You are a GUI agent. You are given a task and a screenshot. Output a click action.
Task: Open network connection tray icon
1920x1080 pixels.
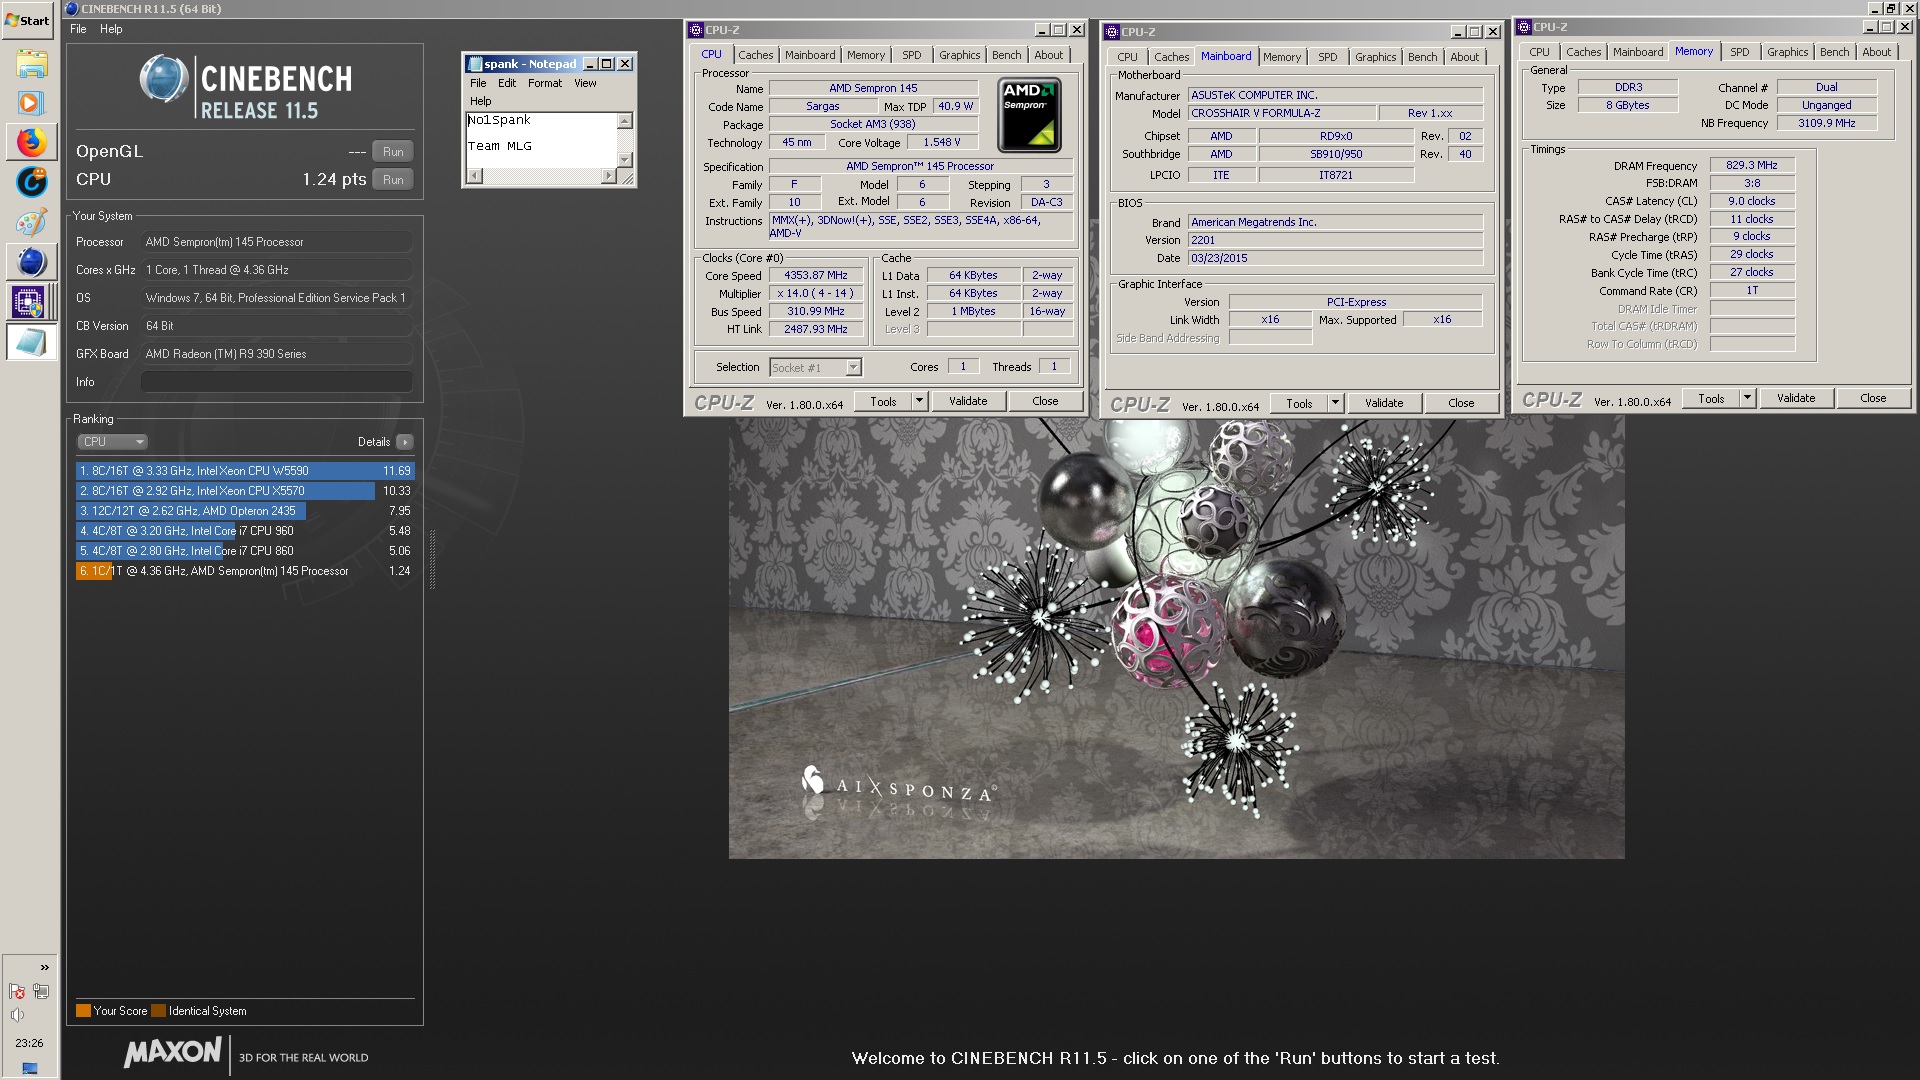click(x=41, y=991)
